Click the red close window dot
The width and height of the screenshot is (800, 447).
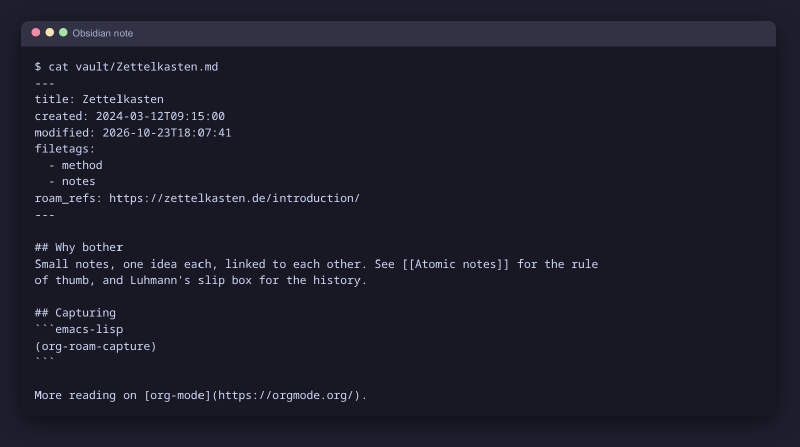point(36,33)
